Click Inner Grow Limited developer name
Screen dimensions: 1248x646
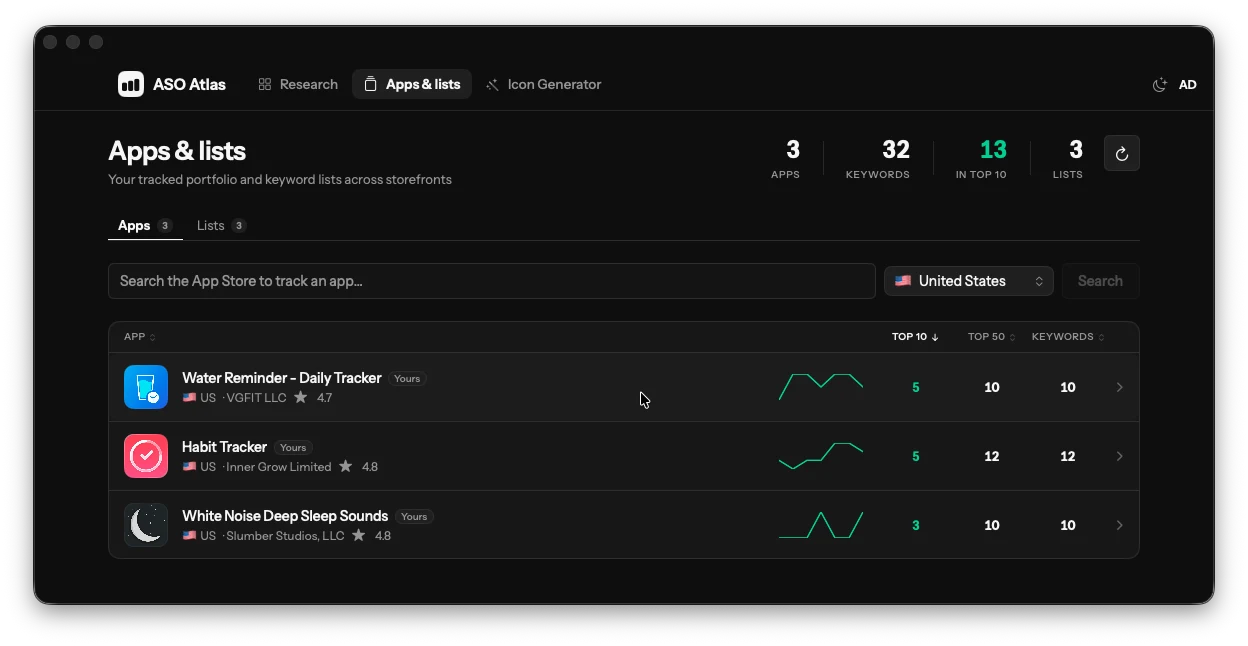(279, 467)
